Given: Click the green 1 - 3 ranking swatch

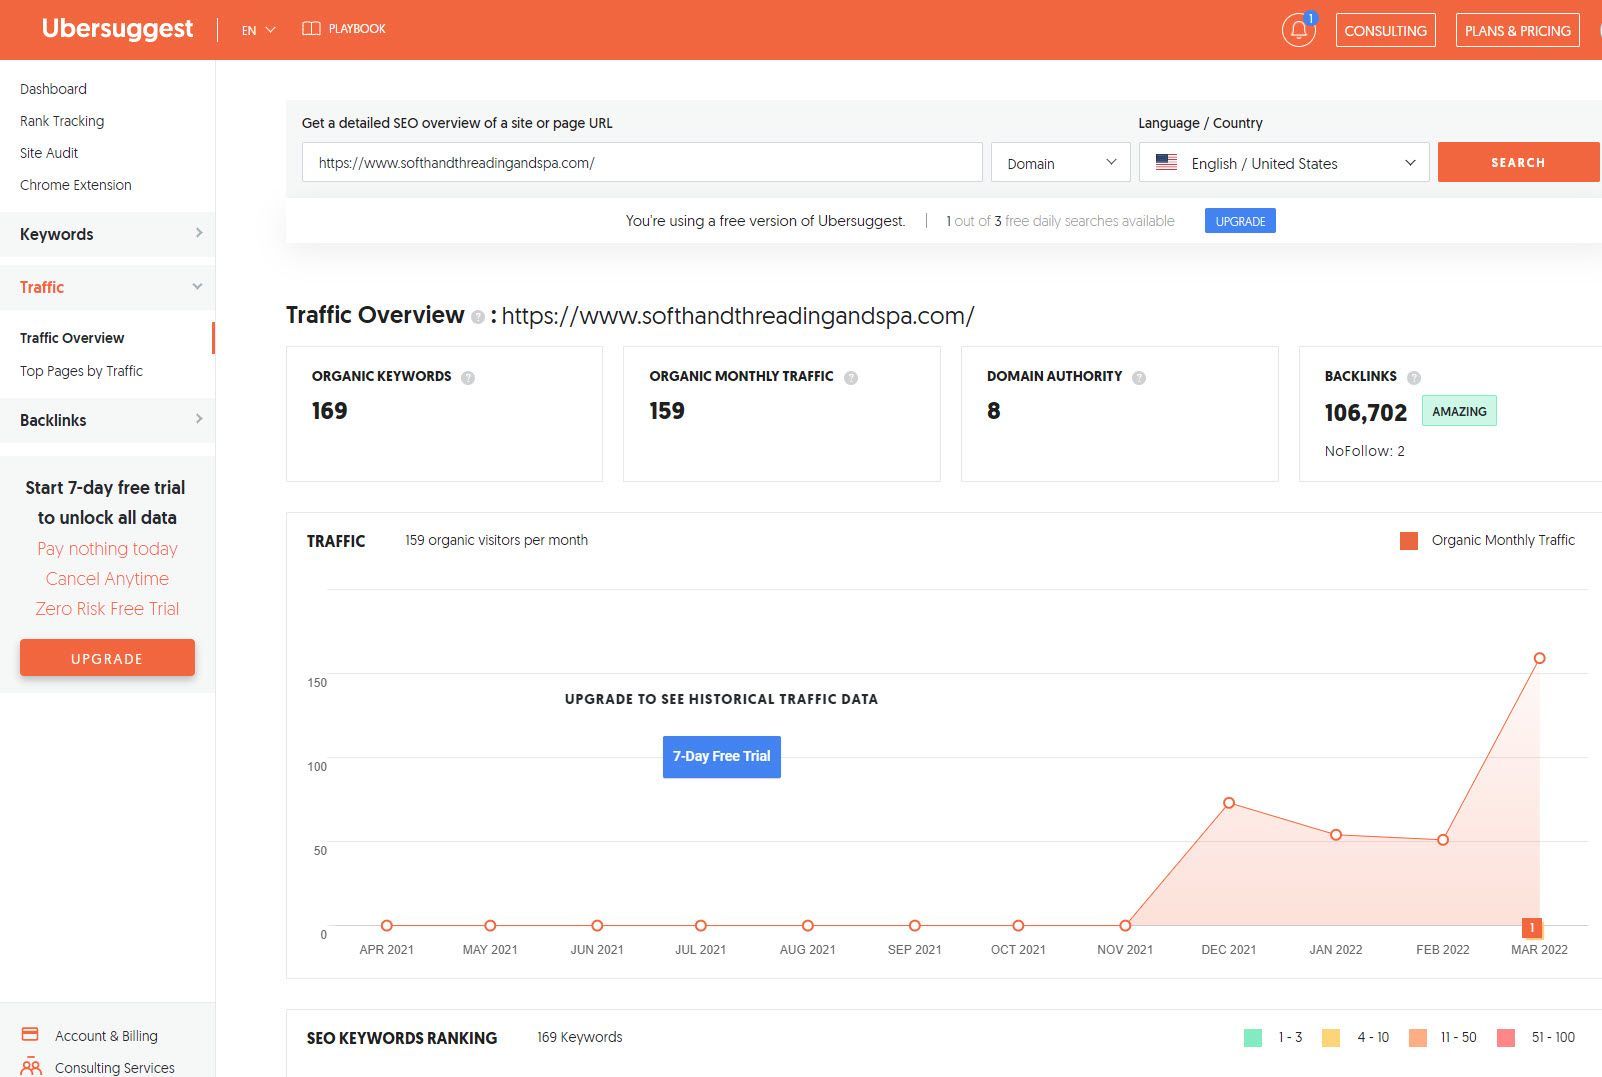Looking at the screenshot, I should (1252, 1038).
